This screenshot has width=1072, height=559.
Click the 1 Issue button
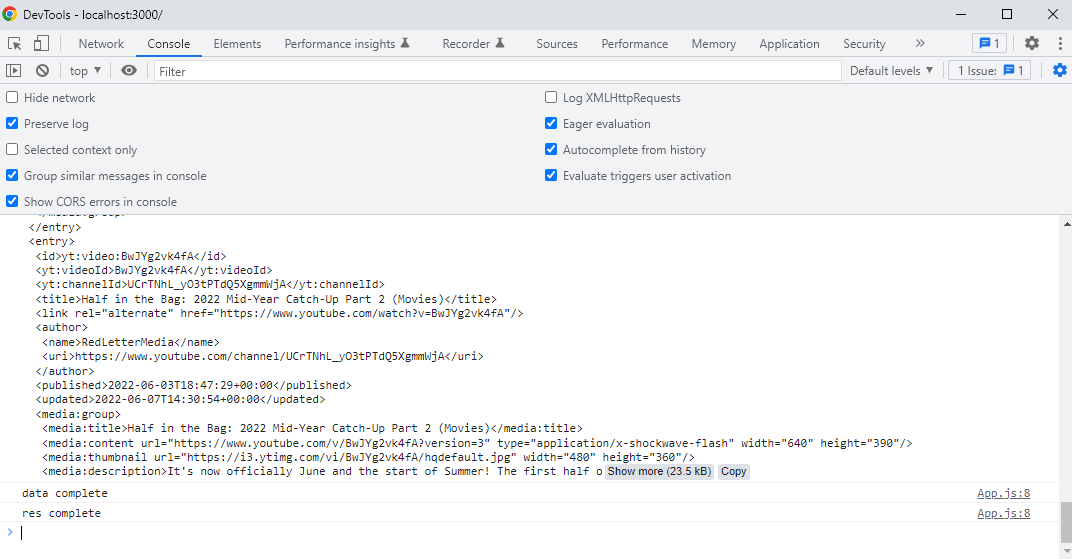point(989,70)
